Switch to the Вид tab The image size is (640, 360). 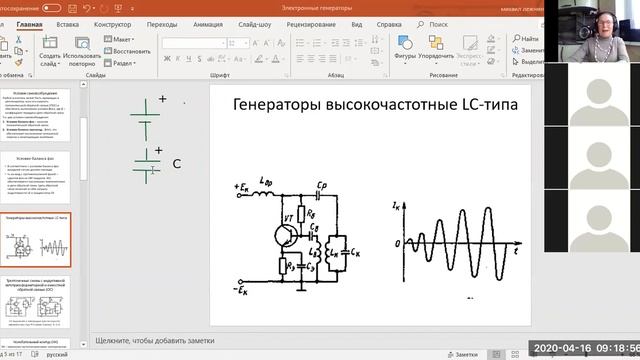point(357,24)
